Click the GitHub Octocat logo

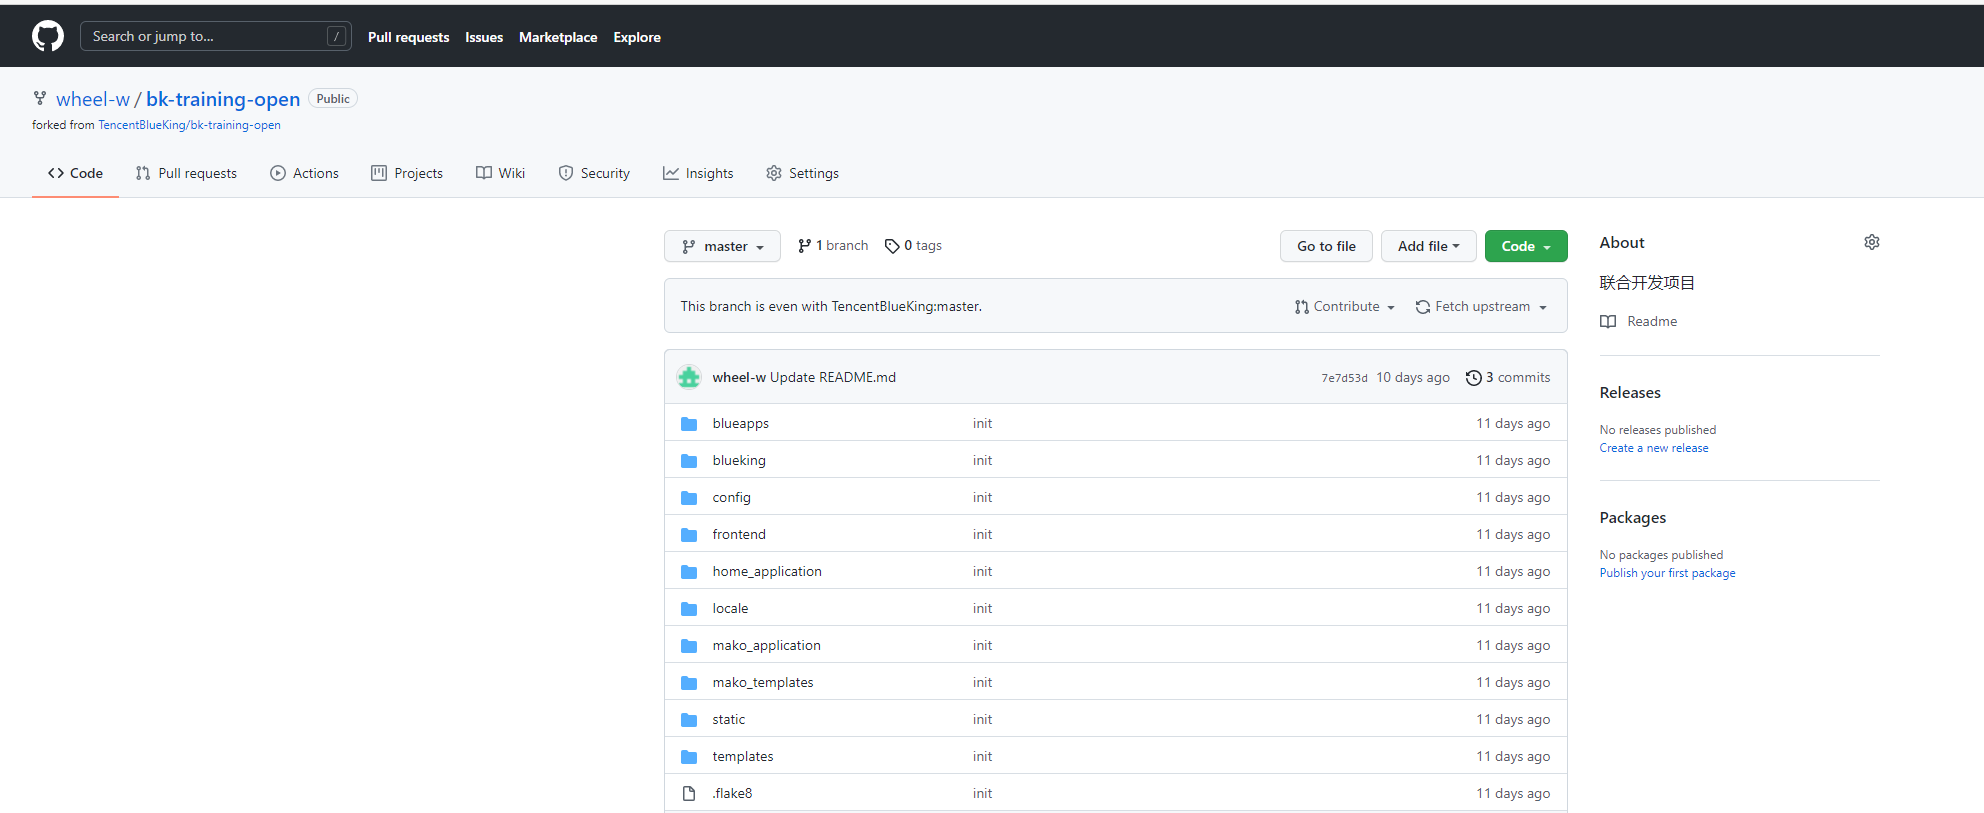(x=48, y=36)
